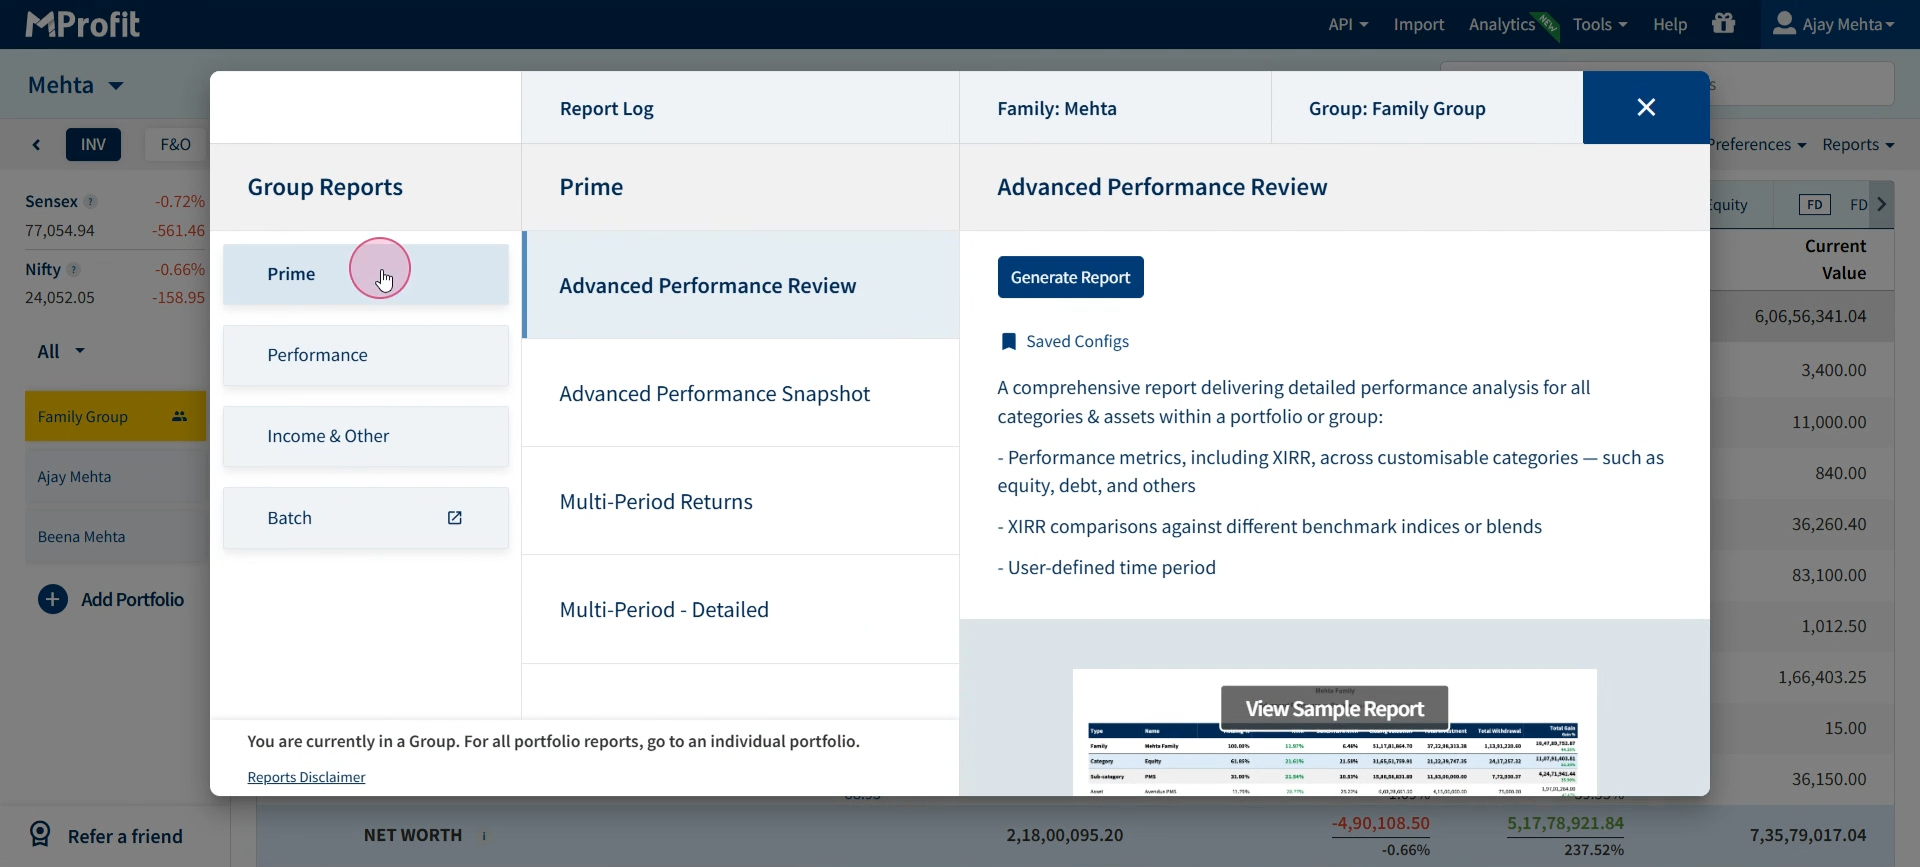
Task: Open the gift rewards icon
Action: point(1724,23)
